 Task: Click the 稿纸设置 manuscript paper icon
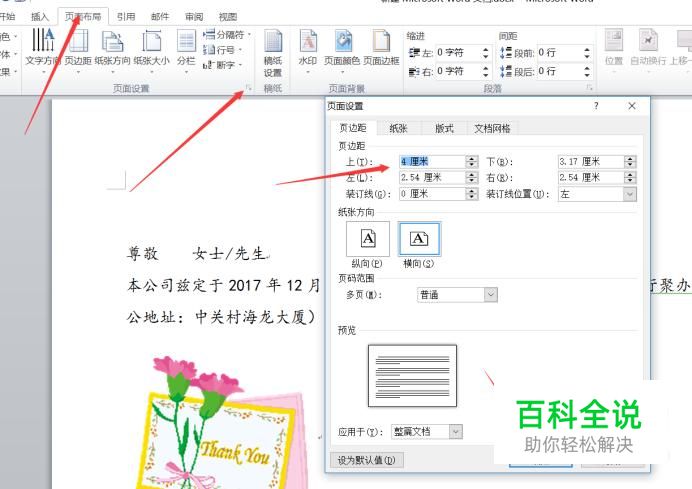[273, 53]
